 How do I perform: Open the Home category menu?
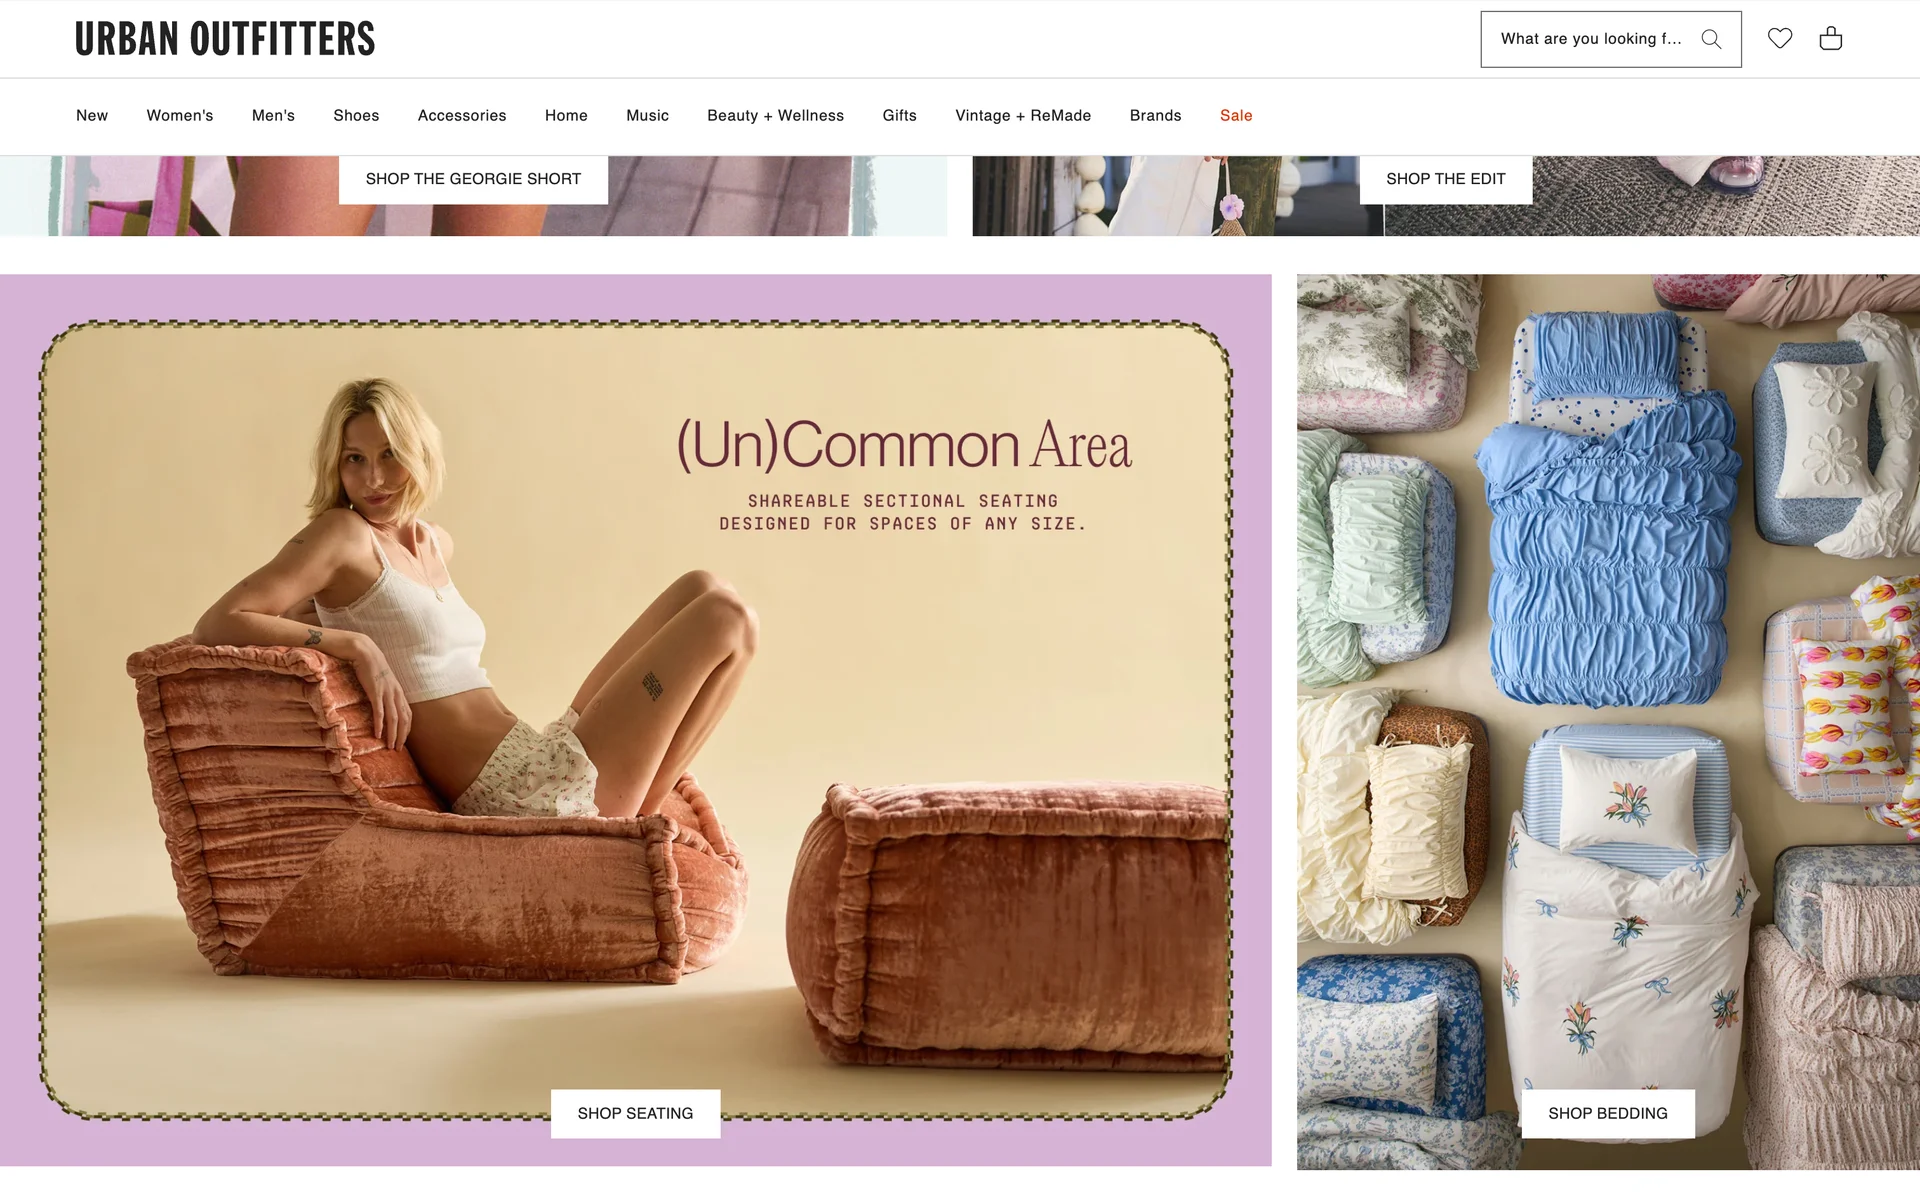pos(566,116)
